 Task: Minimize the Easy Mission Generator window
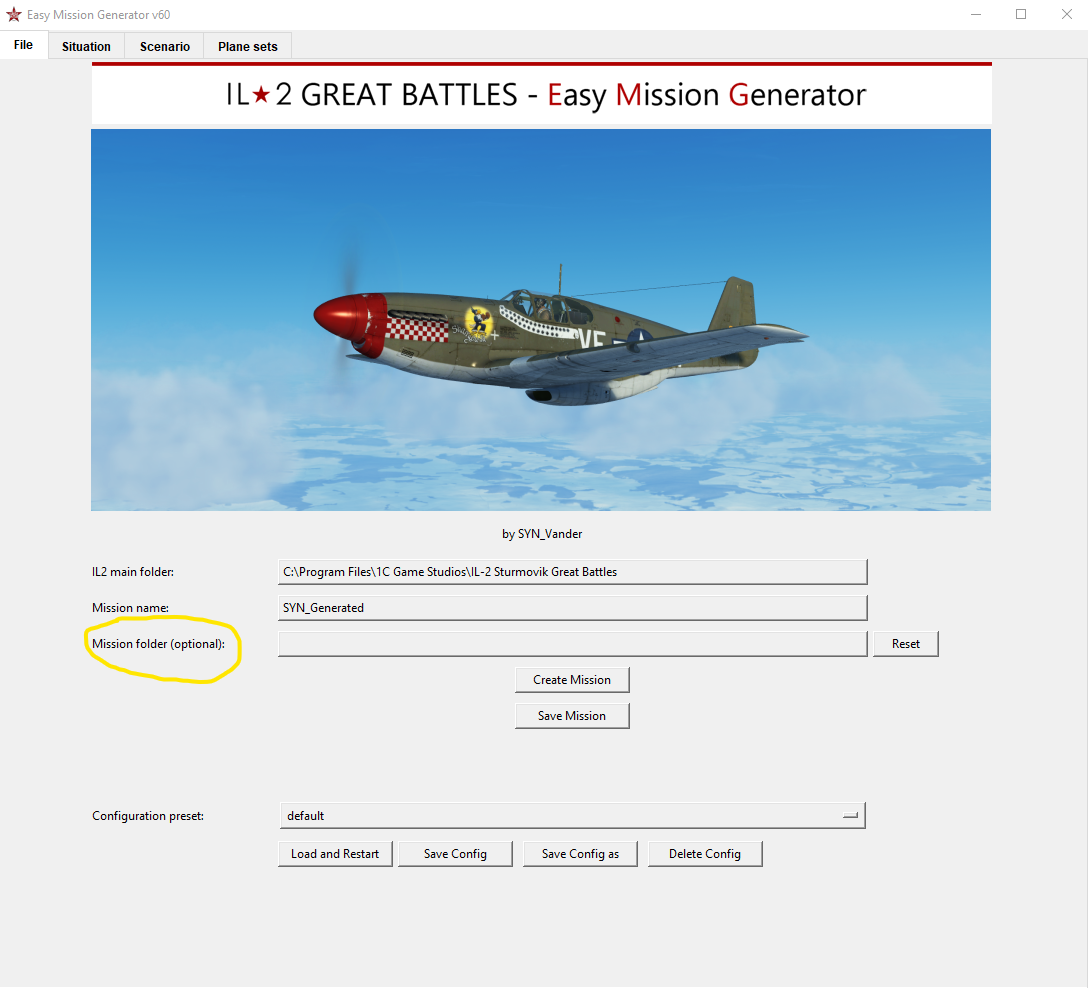(976, 15)
